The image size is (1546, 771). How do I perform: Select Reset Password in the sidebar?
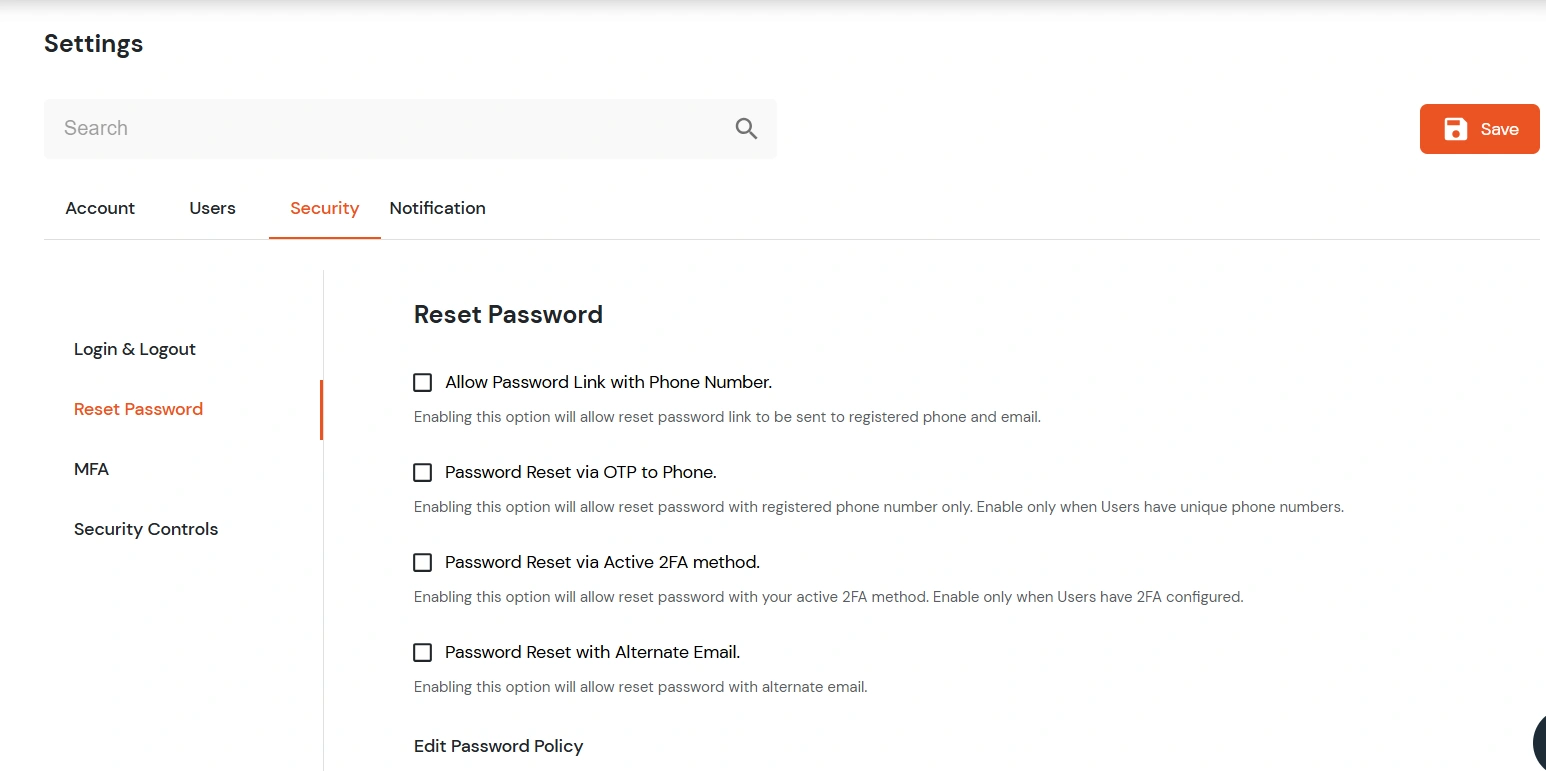[x=138, y=409]
